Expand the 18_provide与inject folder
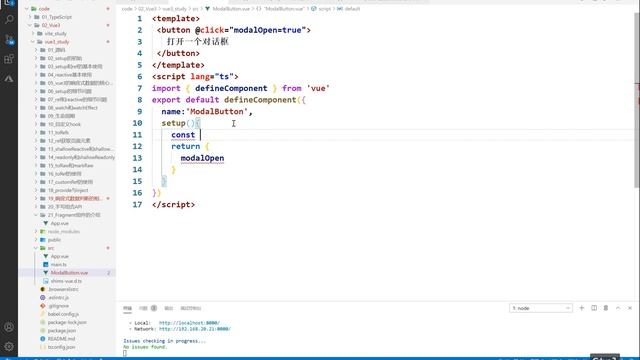 (x=37, y=190)
